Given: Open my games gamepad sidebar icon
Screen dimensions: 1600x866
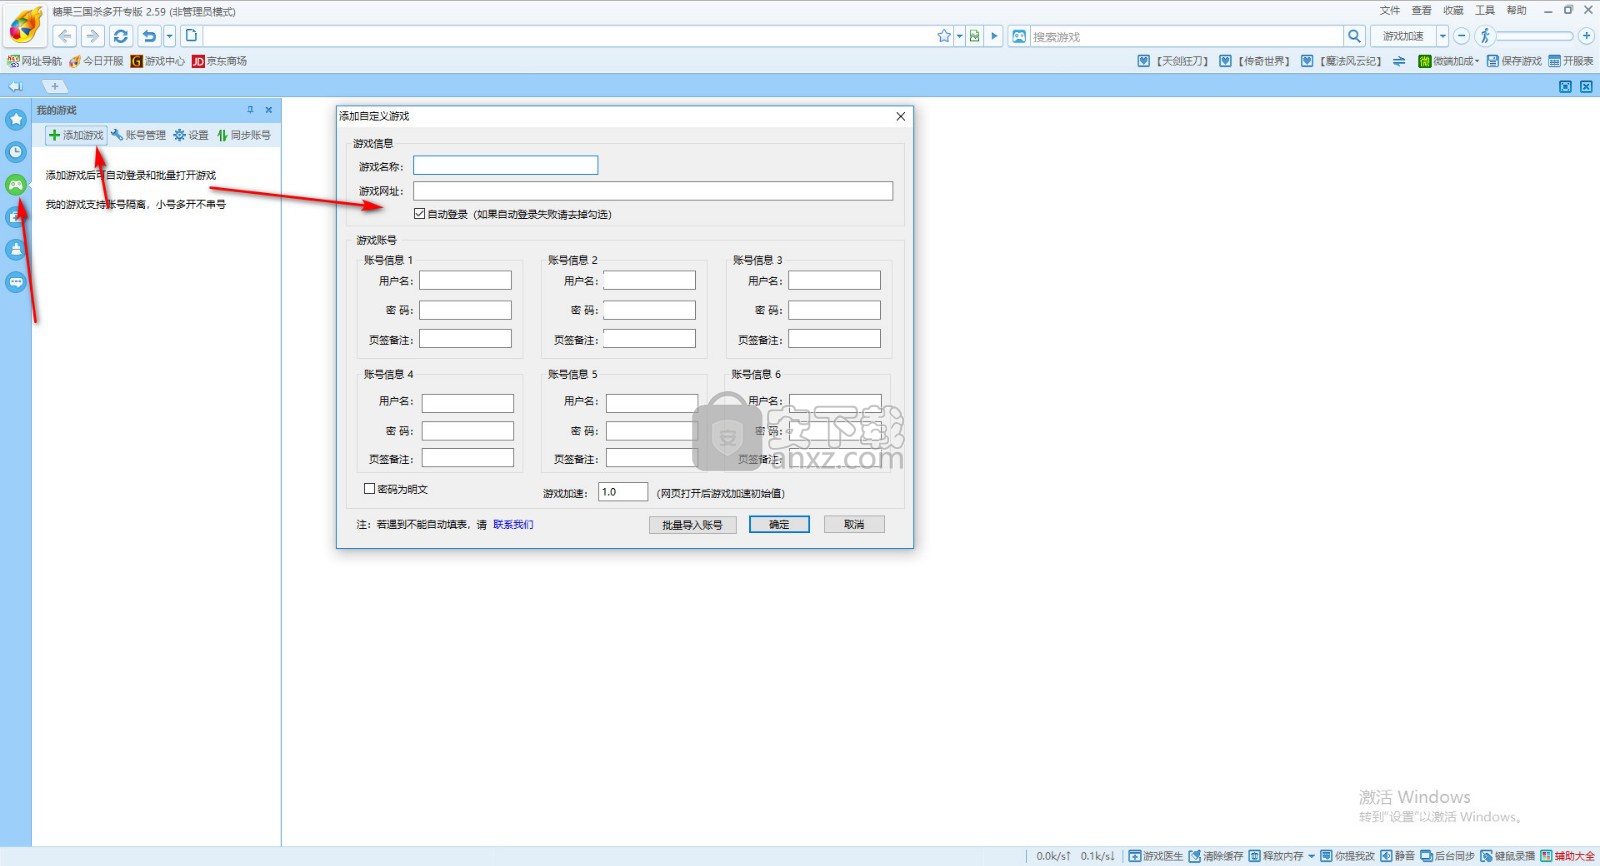Looking at the screenshot, I should tap(16, 184).
